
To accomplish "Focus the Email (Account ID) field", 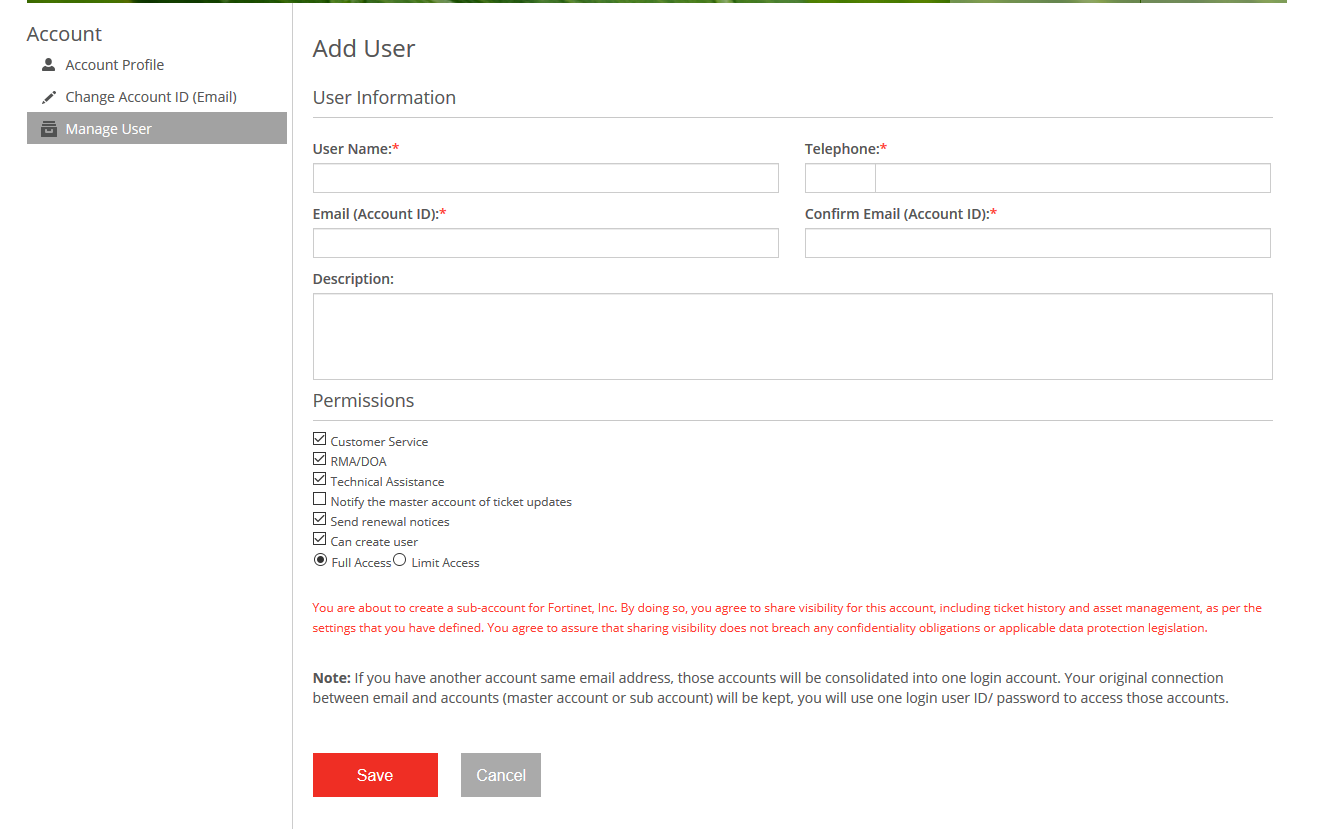I will pos(545,242).
